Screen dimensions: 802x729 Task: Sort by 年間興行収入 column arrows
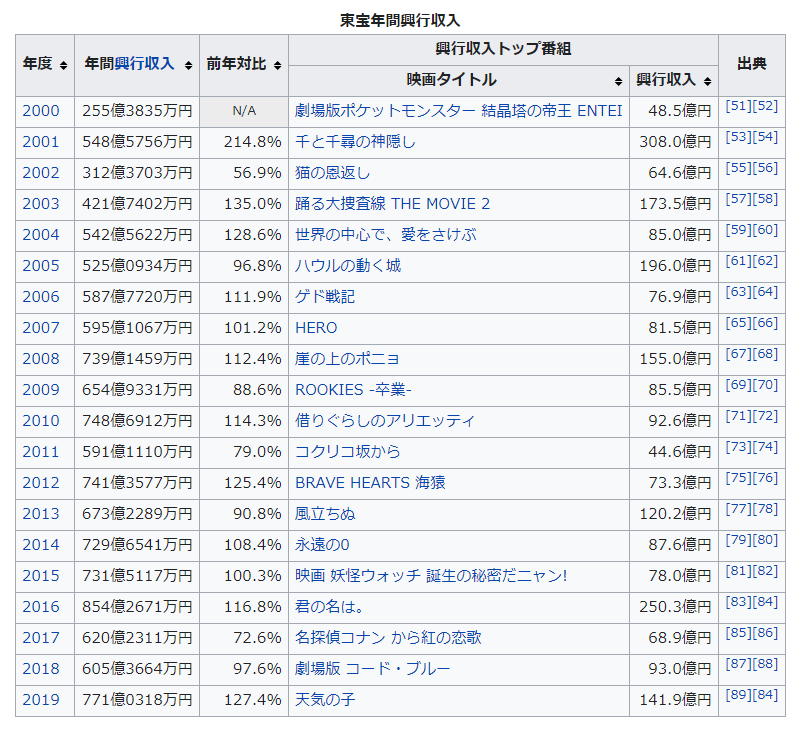point(188,65)
